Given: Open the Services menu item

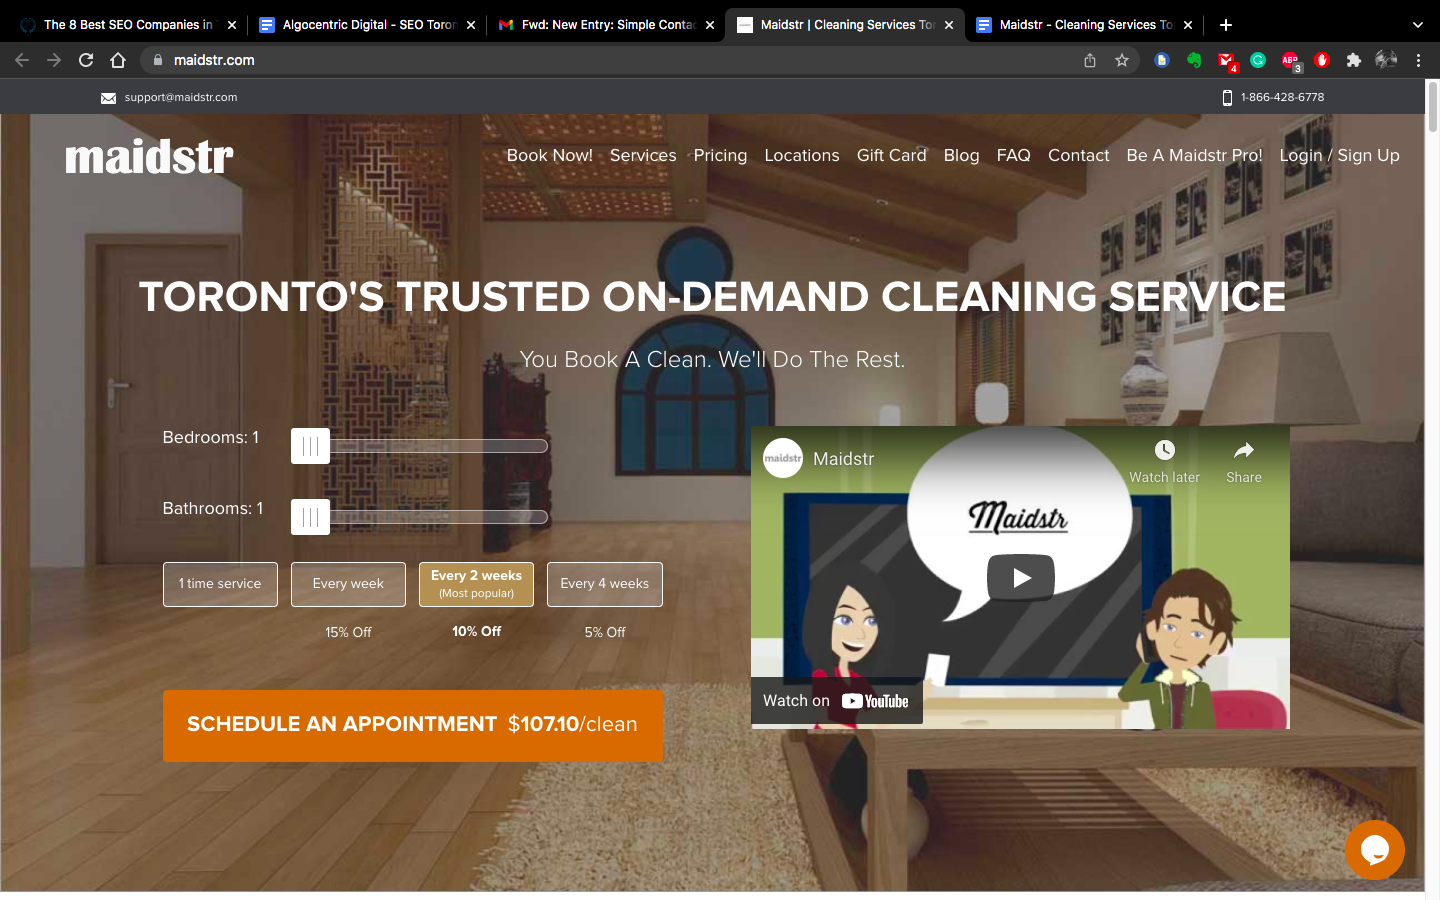Looking at the screenshot, I should click(643, 155).
